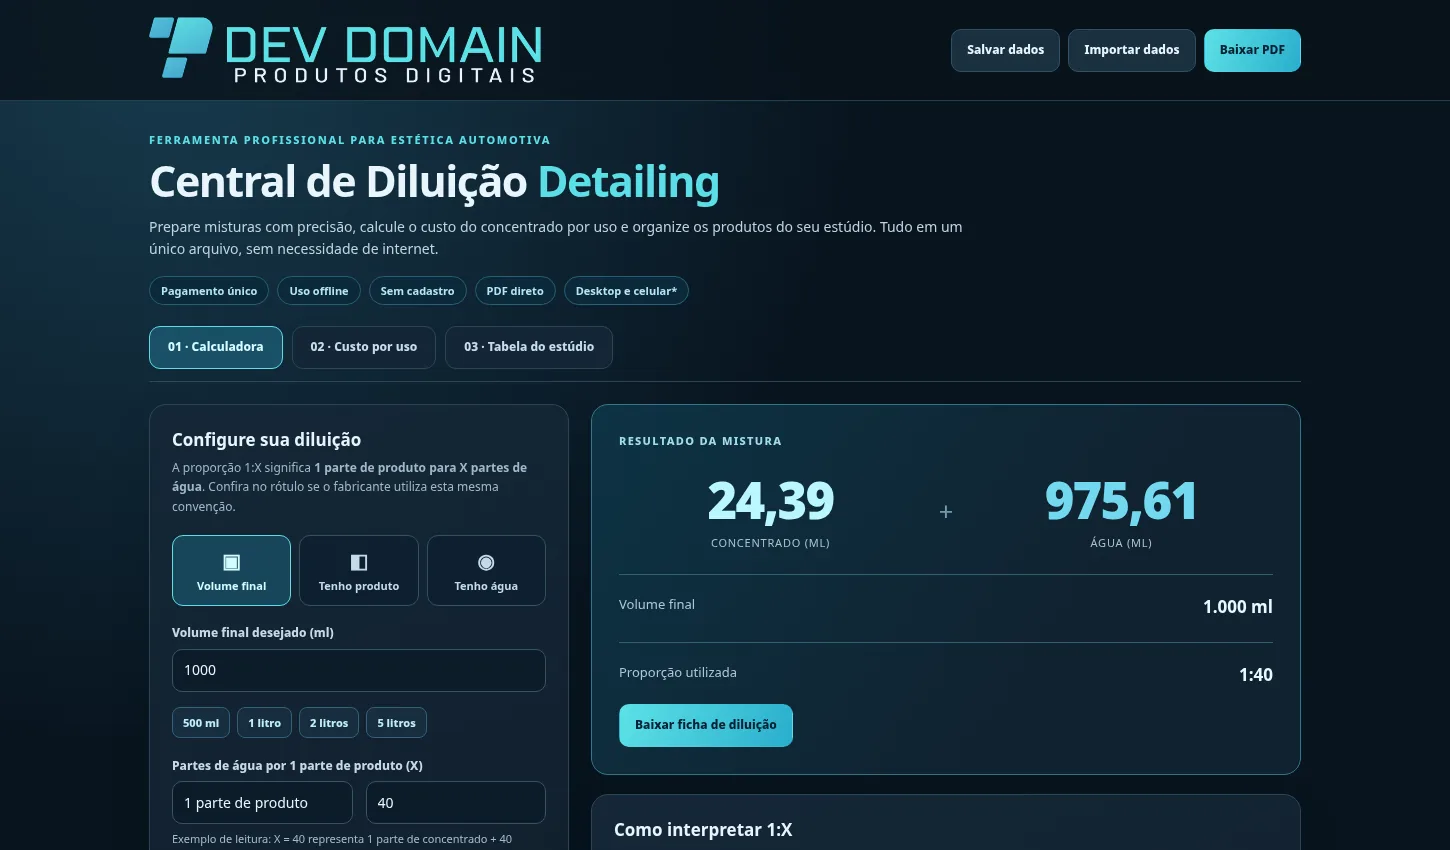Choose the 5 litros preset

pyautogui.click(x=396, y=723)
